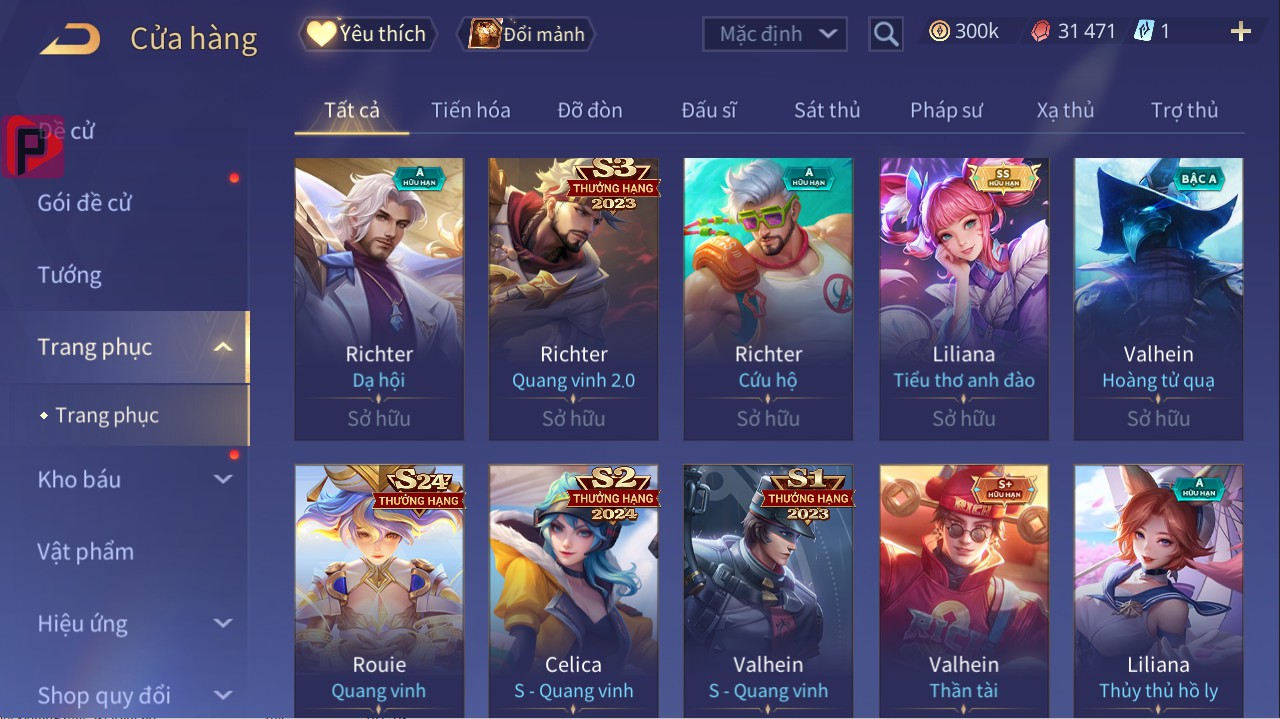Select the Richter Dạ hội skin card
The image size is (1280, 719).
pyautogui.click(x=379, y=298)
